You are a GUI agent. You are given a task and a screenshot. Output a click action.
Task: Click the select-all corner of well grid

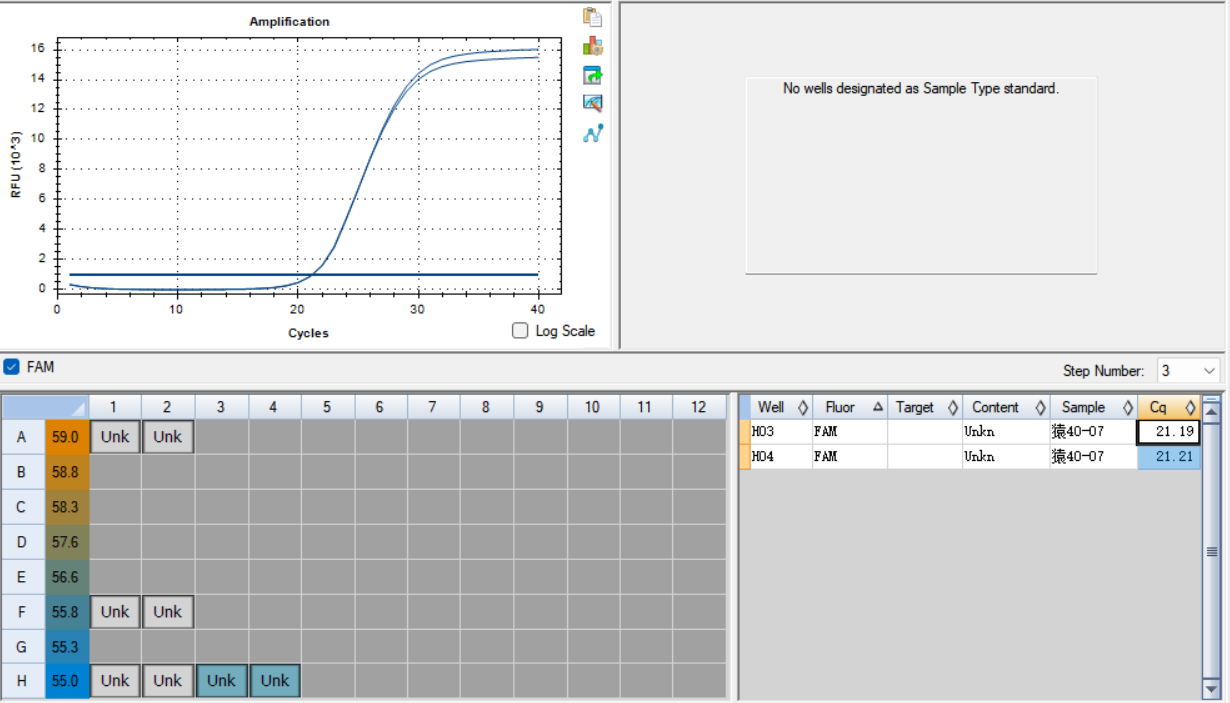coord(45,407)
